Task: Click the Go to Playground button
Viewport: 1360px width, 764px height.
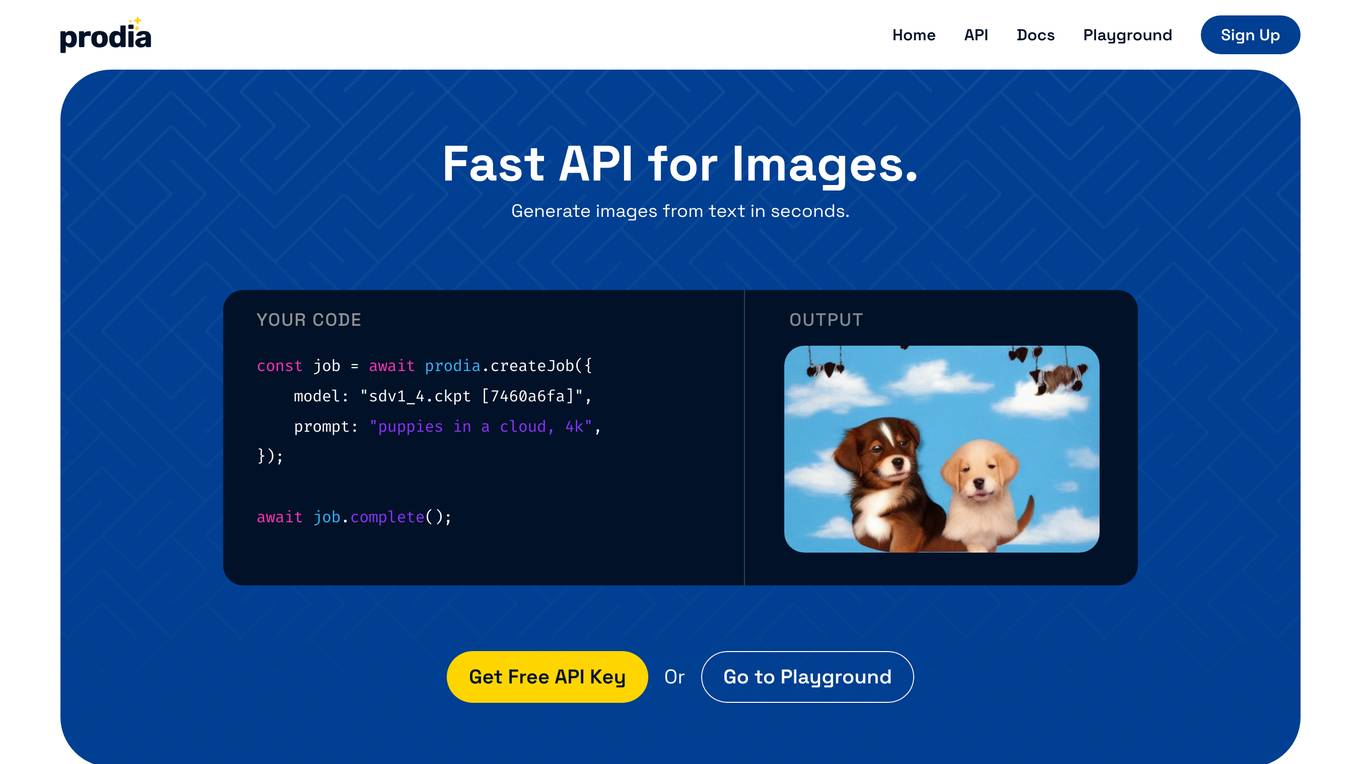Action: [x=807, y=677]
